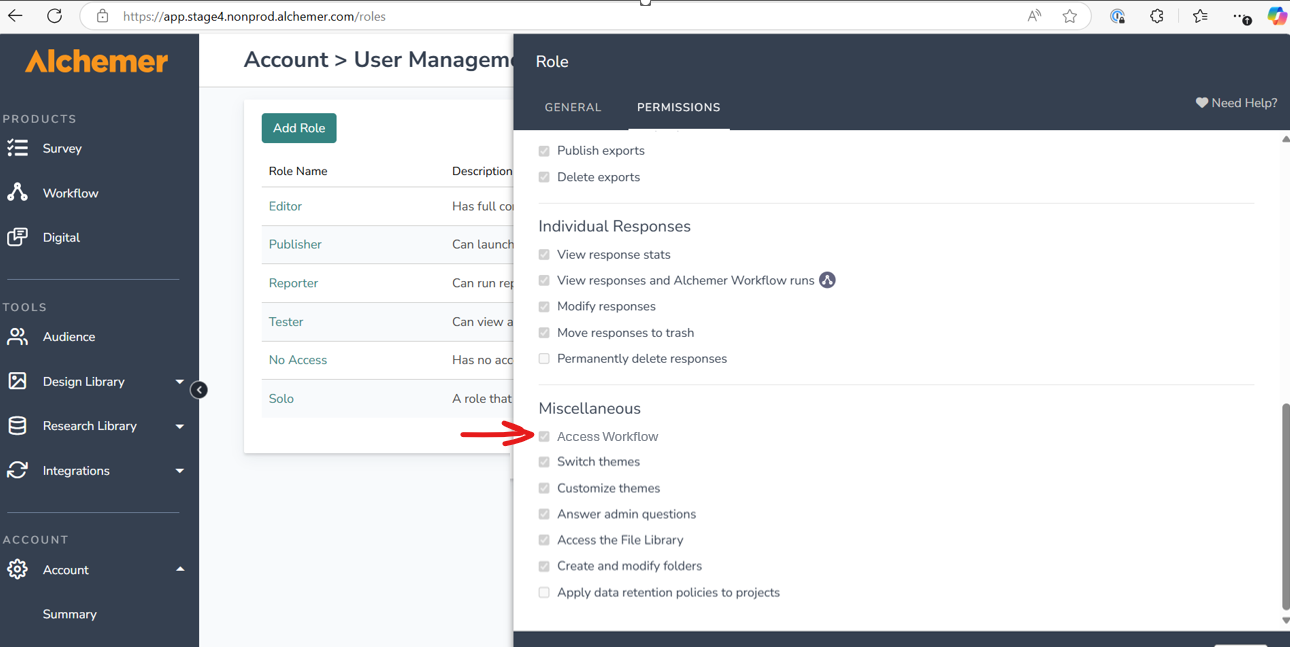Expand the Design Library dropdown arrow
The width and height of the screenshot is (1290, 647).
180,382
